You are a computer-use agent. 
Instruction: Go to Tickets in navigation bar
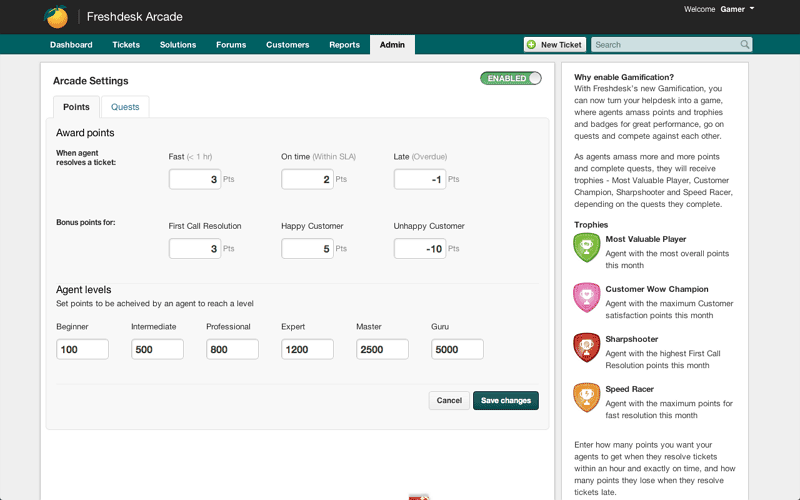pos(126,44)
